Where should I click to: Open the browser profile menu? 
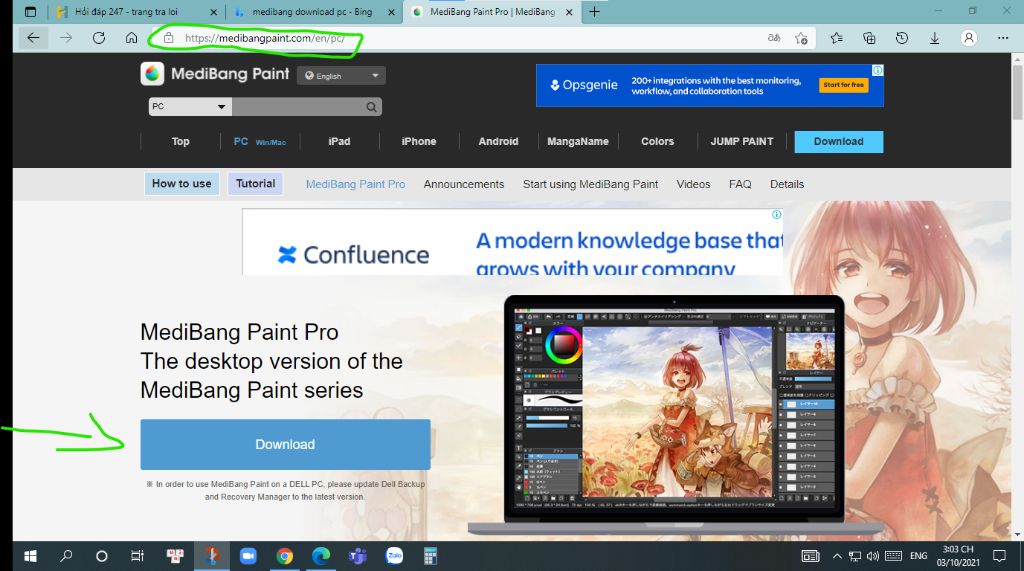pos(969,38)
